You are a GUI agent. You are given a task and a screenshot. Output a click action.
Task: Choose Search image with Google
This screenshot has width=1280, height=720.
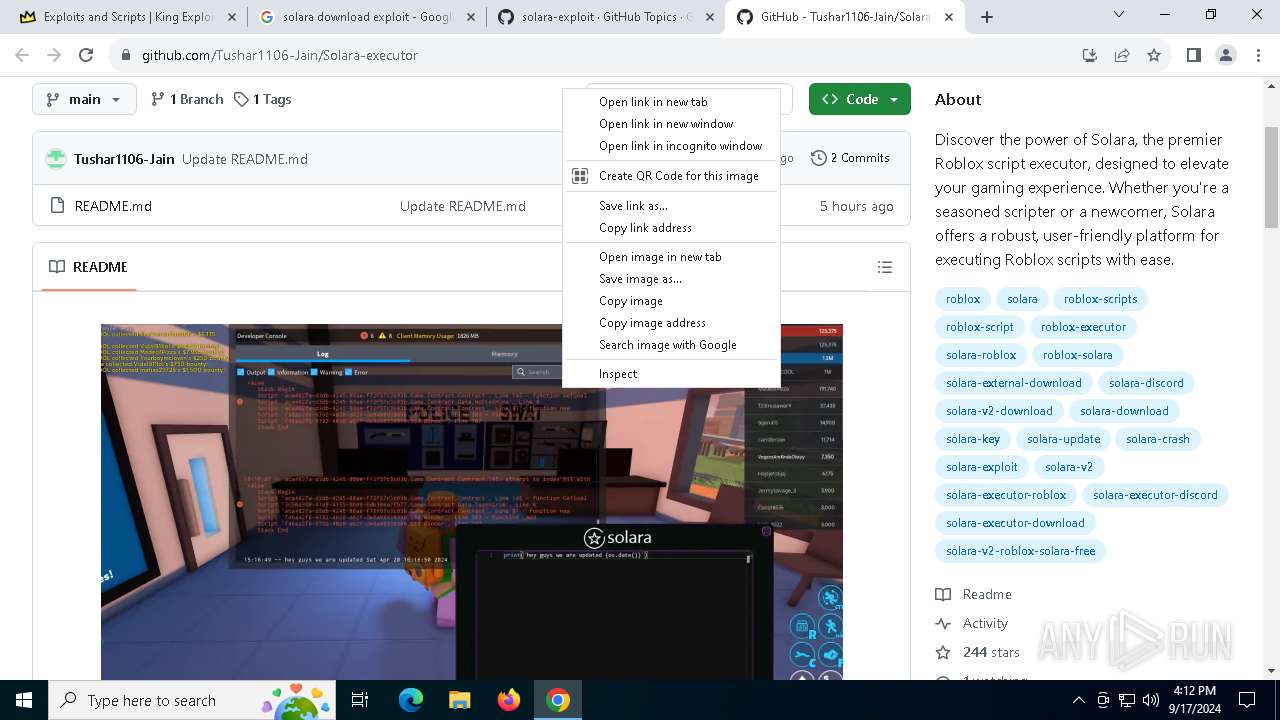pos(671,345)
